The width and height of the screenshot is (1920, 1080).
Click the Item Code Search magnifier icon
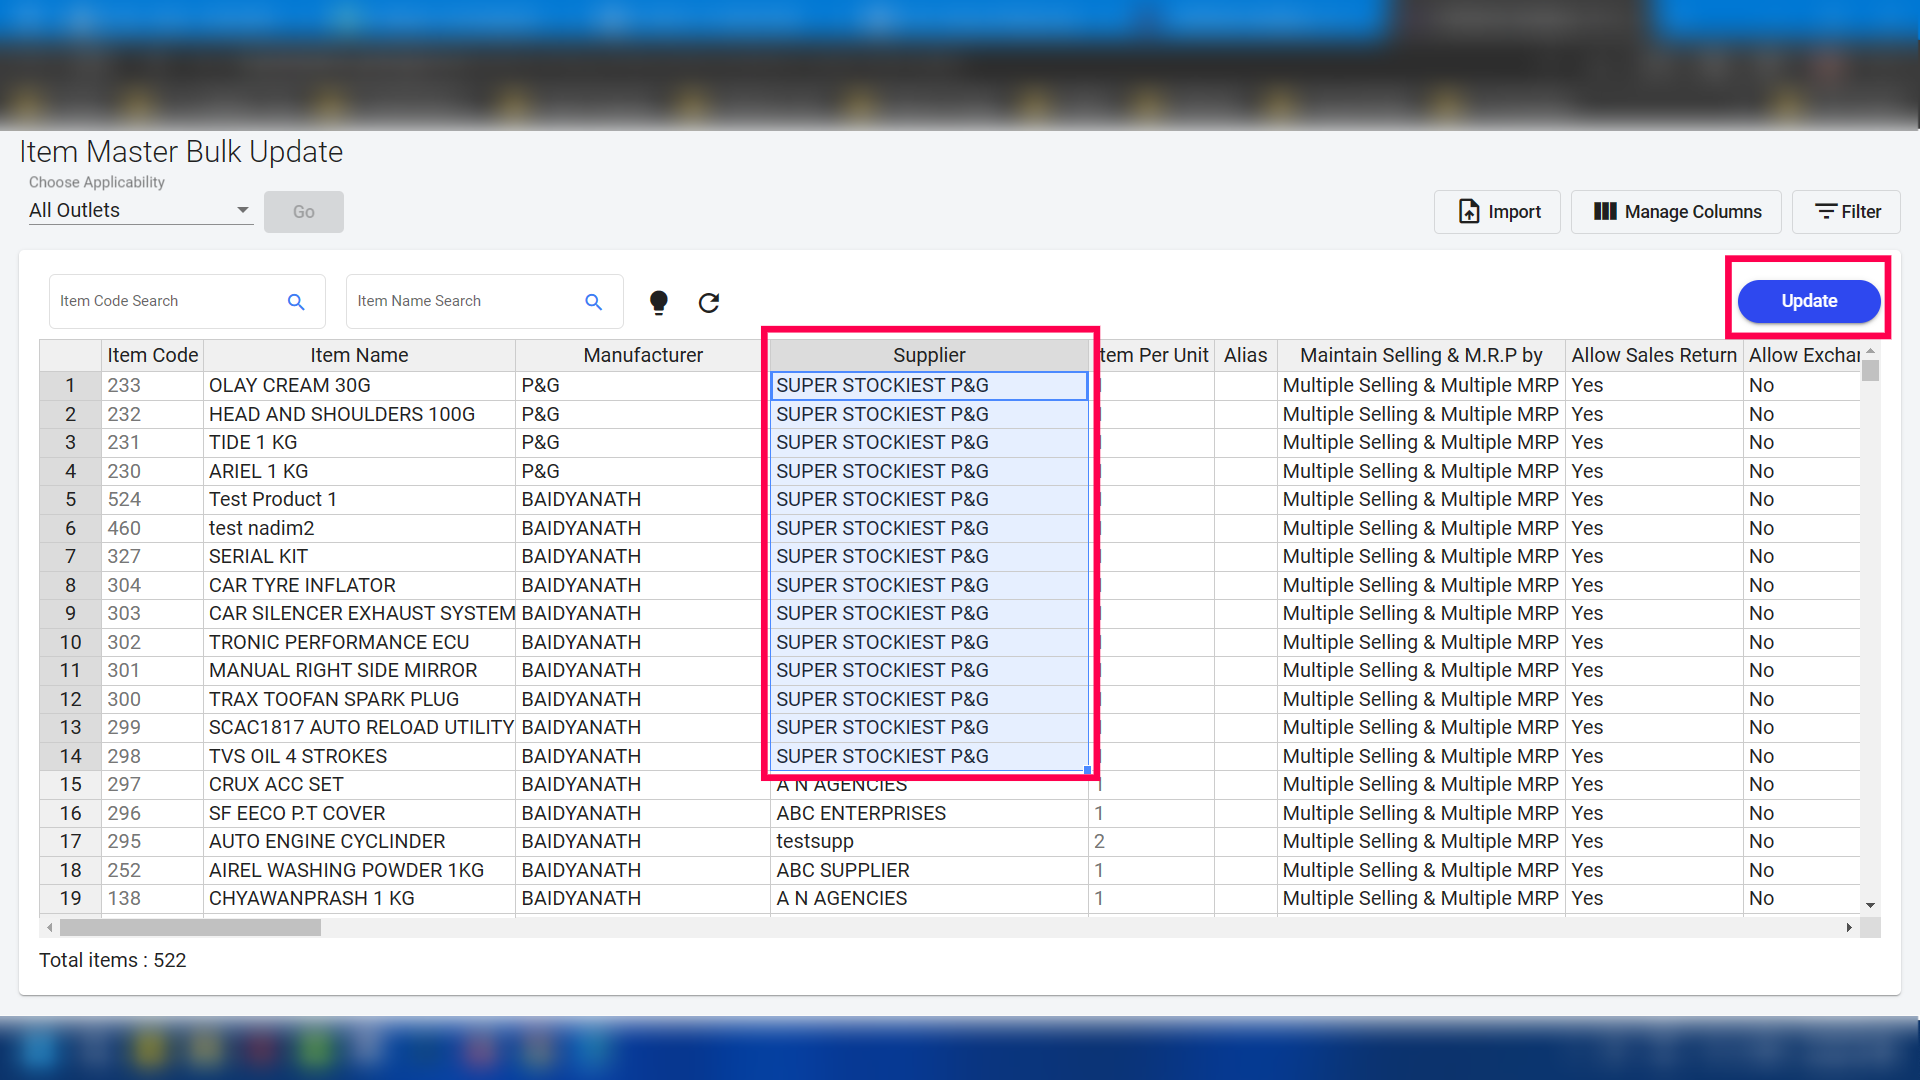pos(296,302)
